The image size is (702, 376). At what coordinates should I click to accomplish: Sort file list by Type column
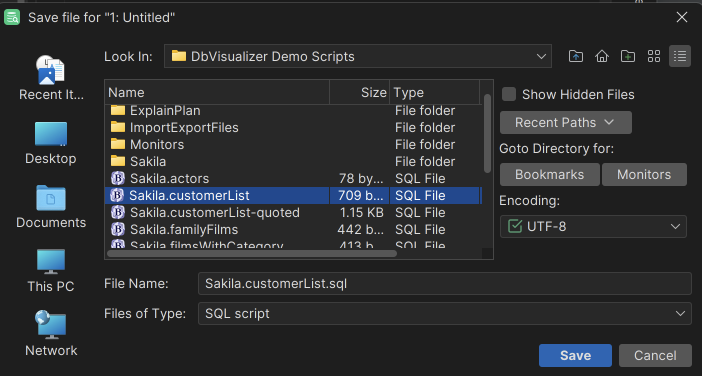(x=434, y=93)
